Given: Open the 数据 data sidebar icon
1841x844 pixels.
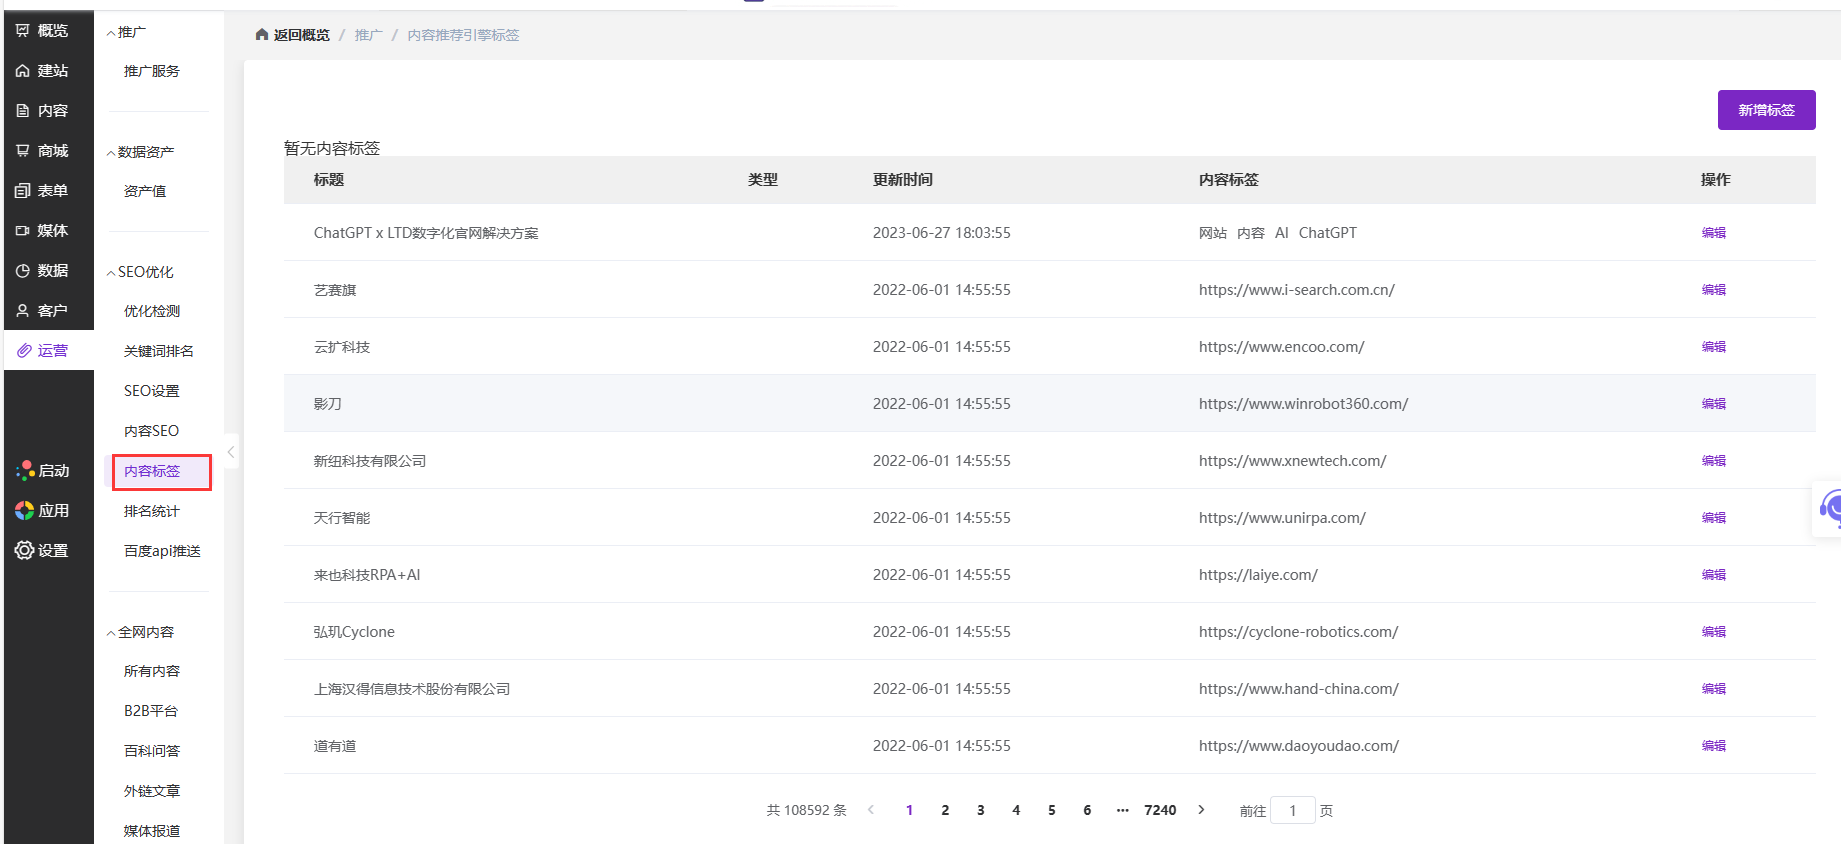Looking at the screenshot, I should [x=22, y=271].
